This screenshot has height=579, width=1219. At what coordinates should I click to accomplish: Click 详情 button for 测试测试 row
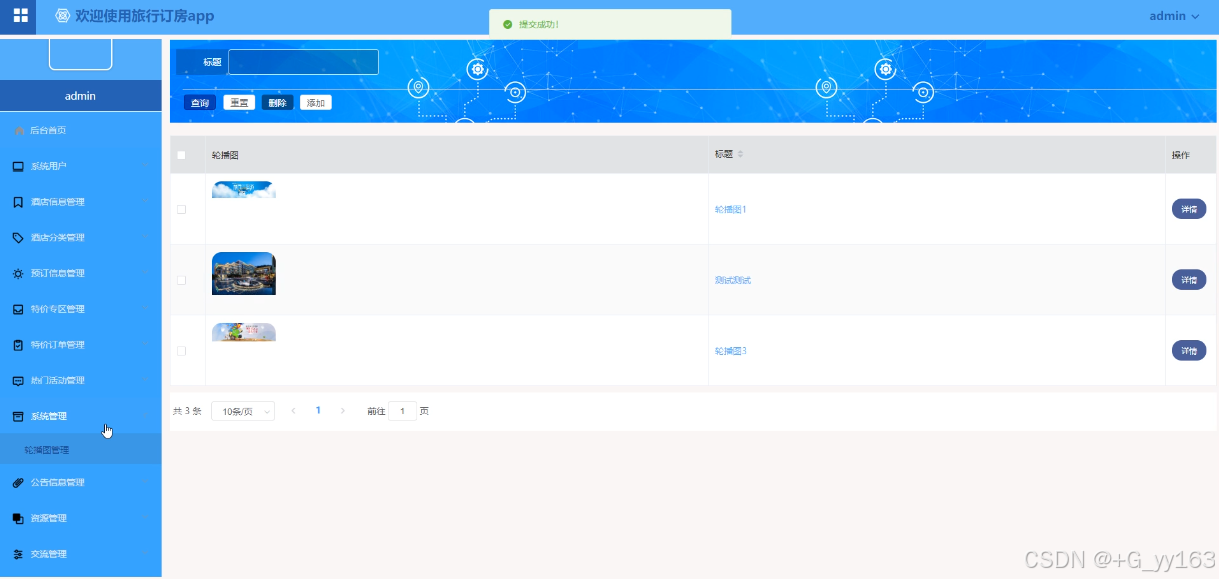(x=1189, y=280)
